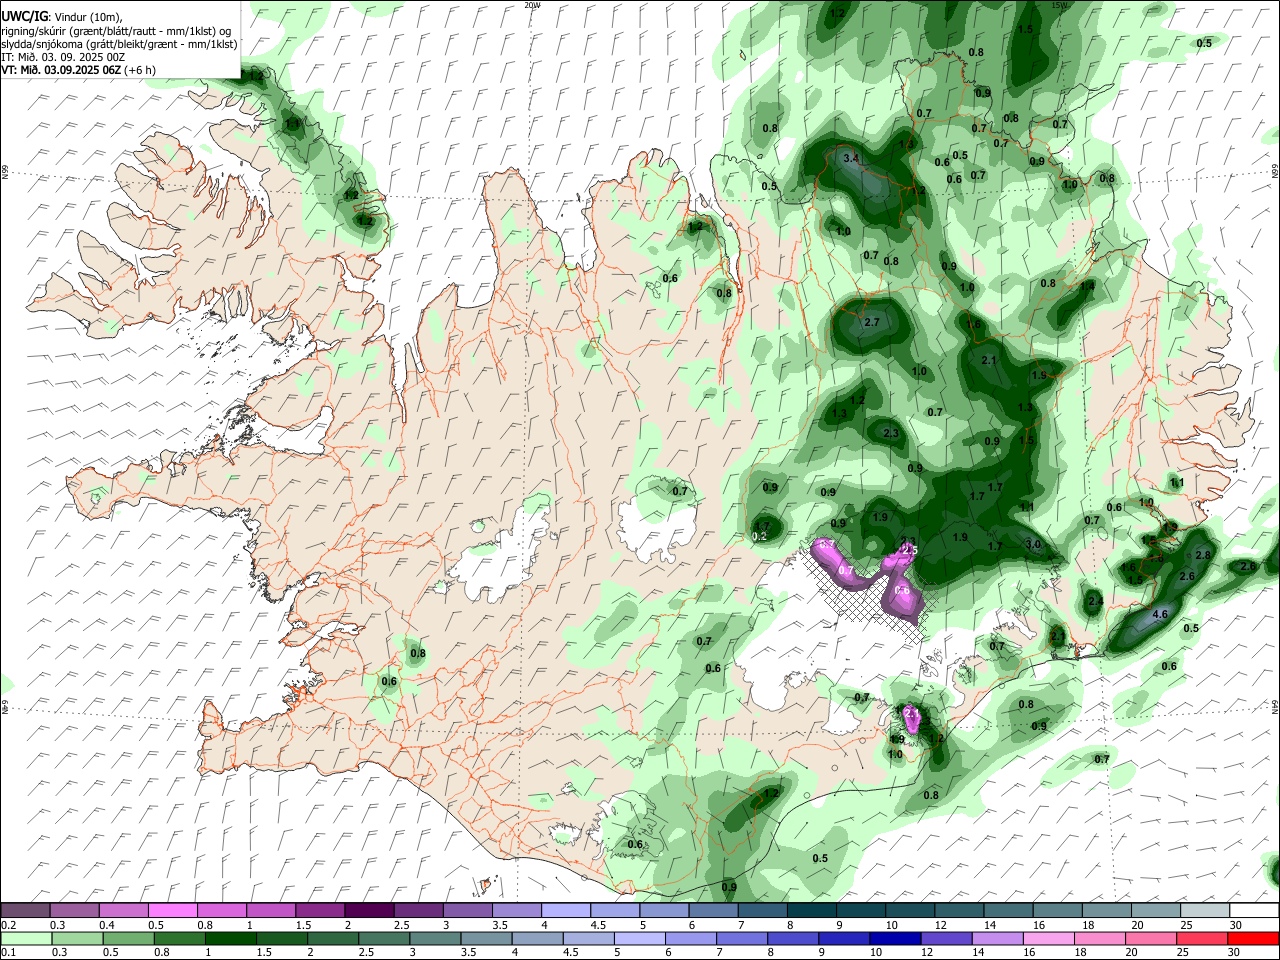Click the "UWC/IG: Vindur (10m)" title text
1280x960 pixels.
tap(61, 16)
